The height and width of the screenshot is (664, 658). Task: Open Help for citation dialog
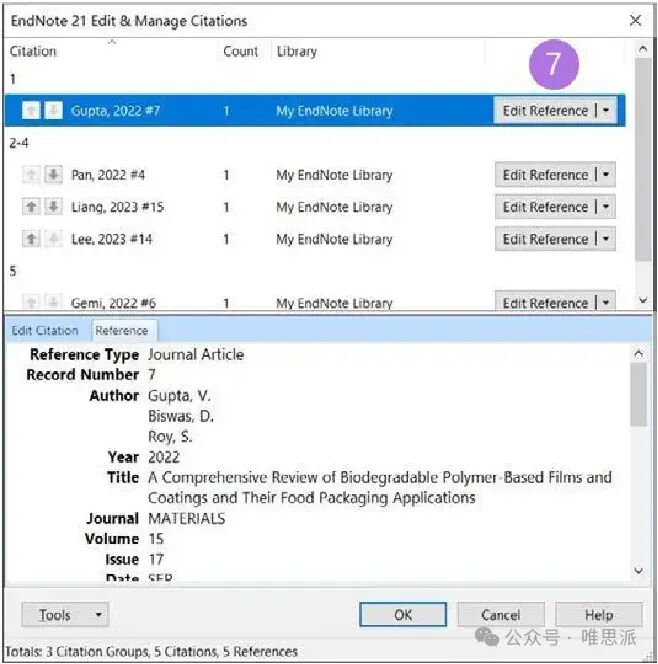click(x=599, y=614)
